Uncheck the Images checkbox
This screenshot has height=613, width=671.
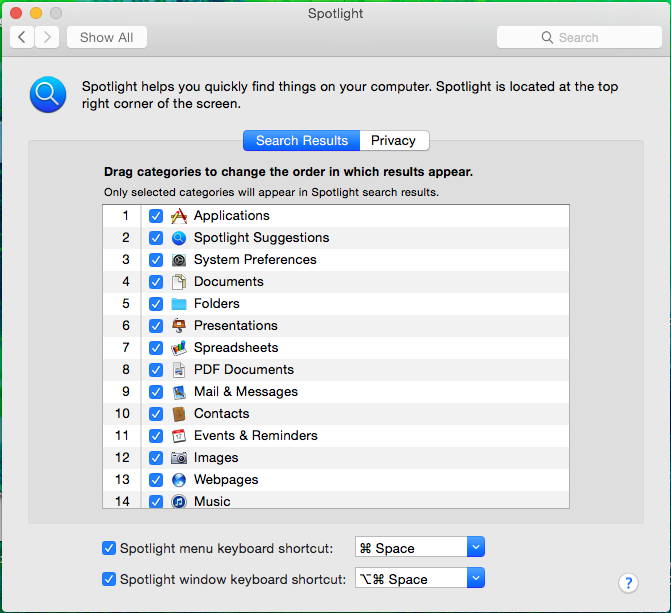click(156, 458)
